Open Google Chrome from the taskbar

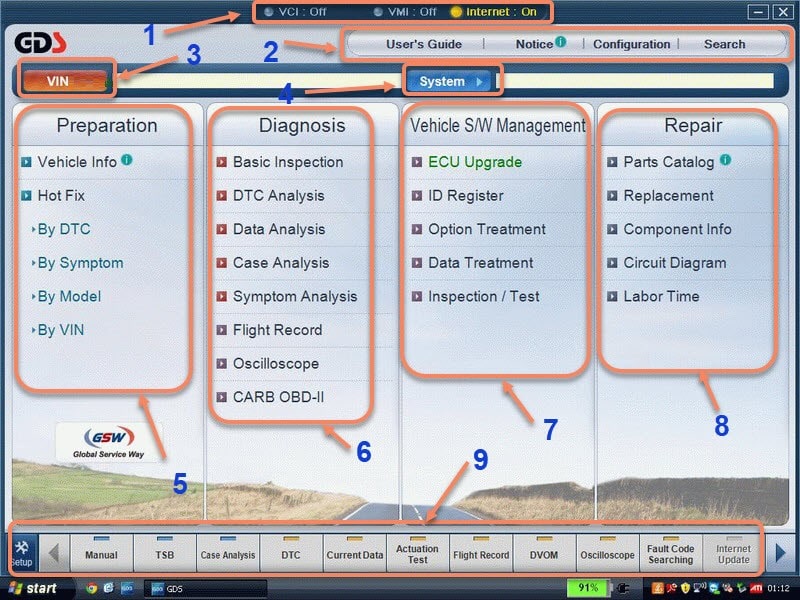tap(92, 588)
